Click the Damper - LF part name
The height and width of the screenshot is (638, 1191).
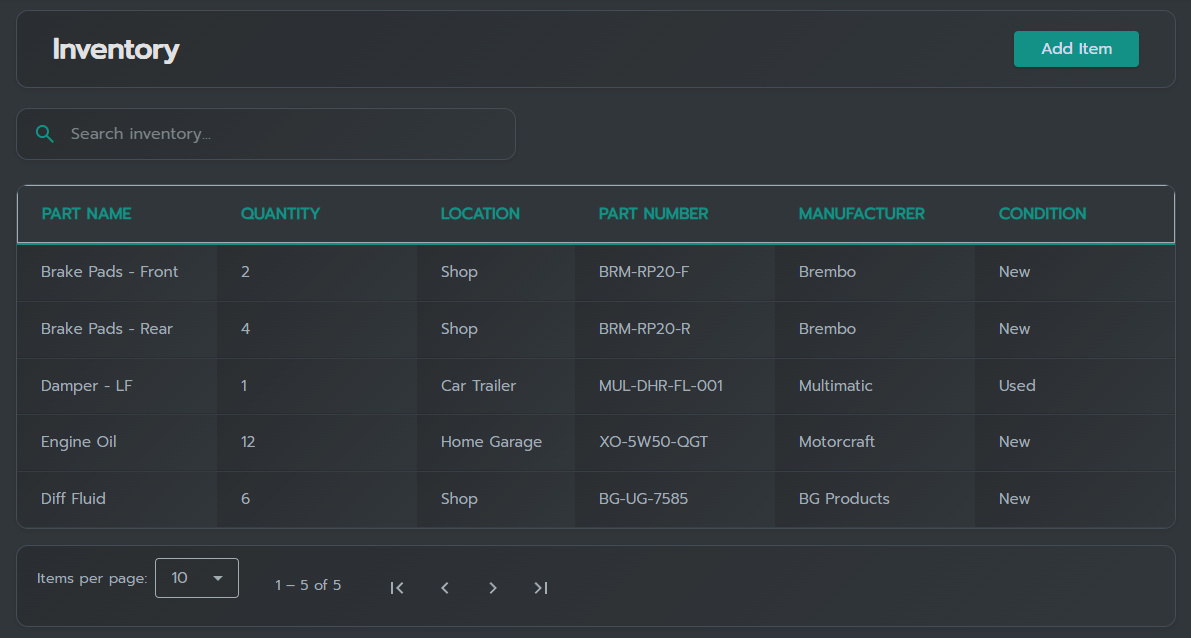click(x=87, y=386)
